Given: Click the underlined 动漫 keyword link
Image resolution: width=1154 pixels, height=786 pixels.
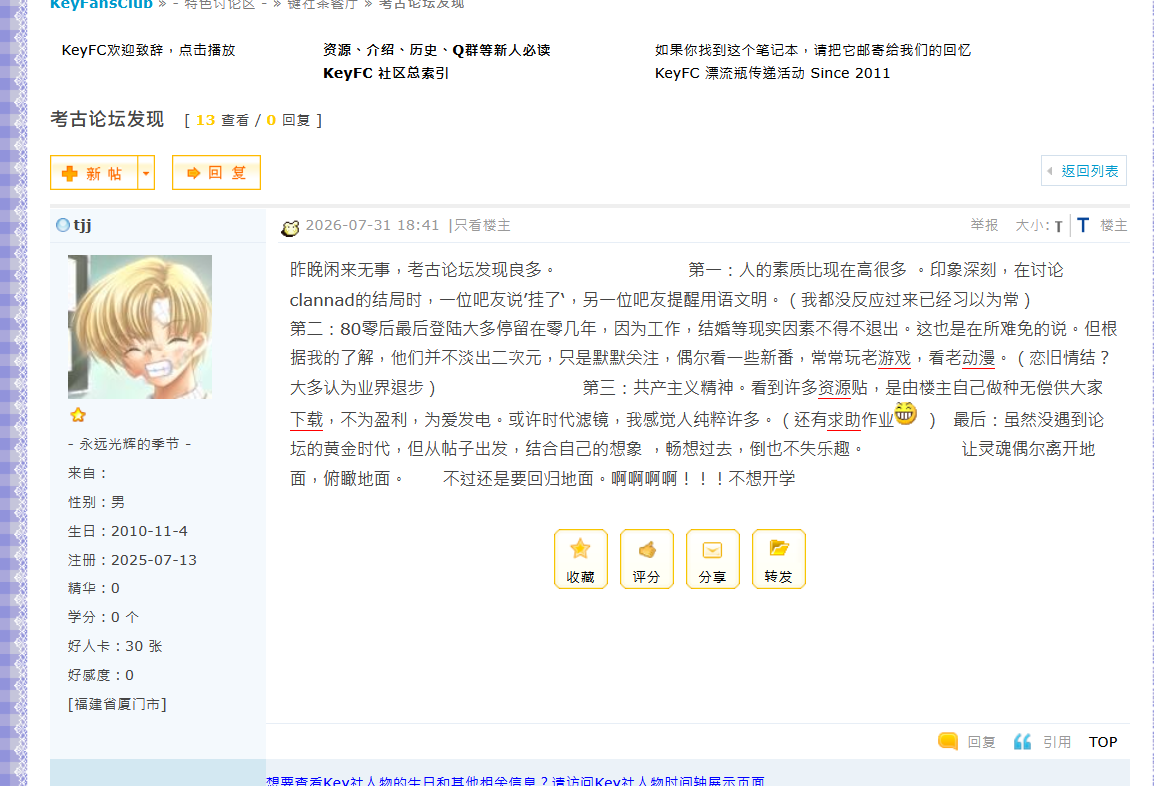Looking at the screenshot, I should (978, 358).
